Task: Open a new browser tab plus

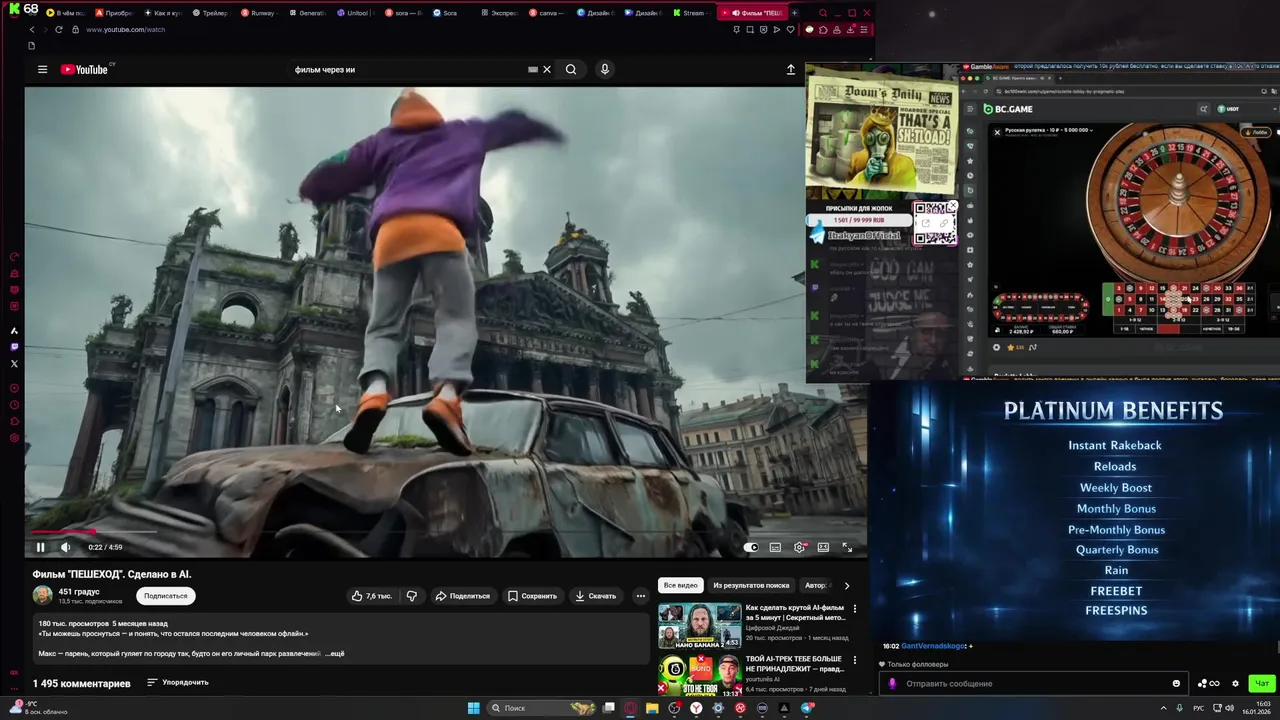Action: point(795,13)
